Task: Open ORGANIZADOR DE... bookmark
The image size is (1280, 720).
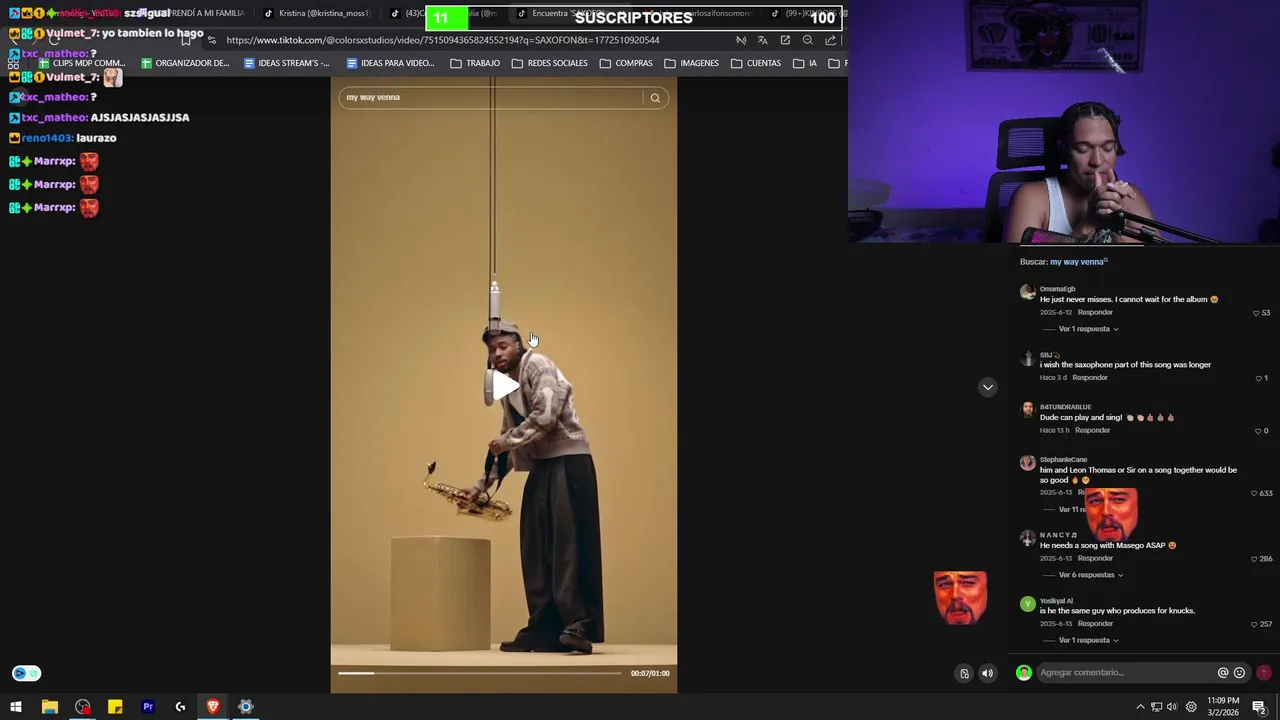Action: tap(186, 63)
